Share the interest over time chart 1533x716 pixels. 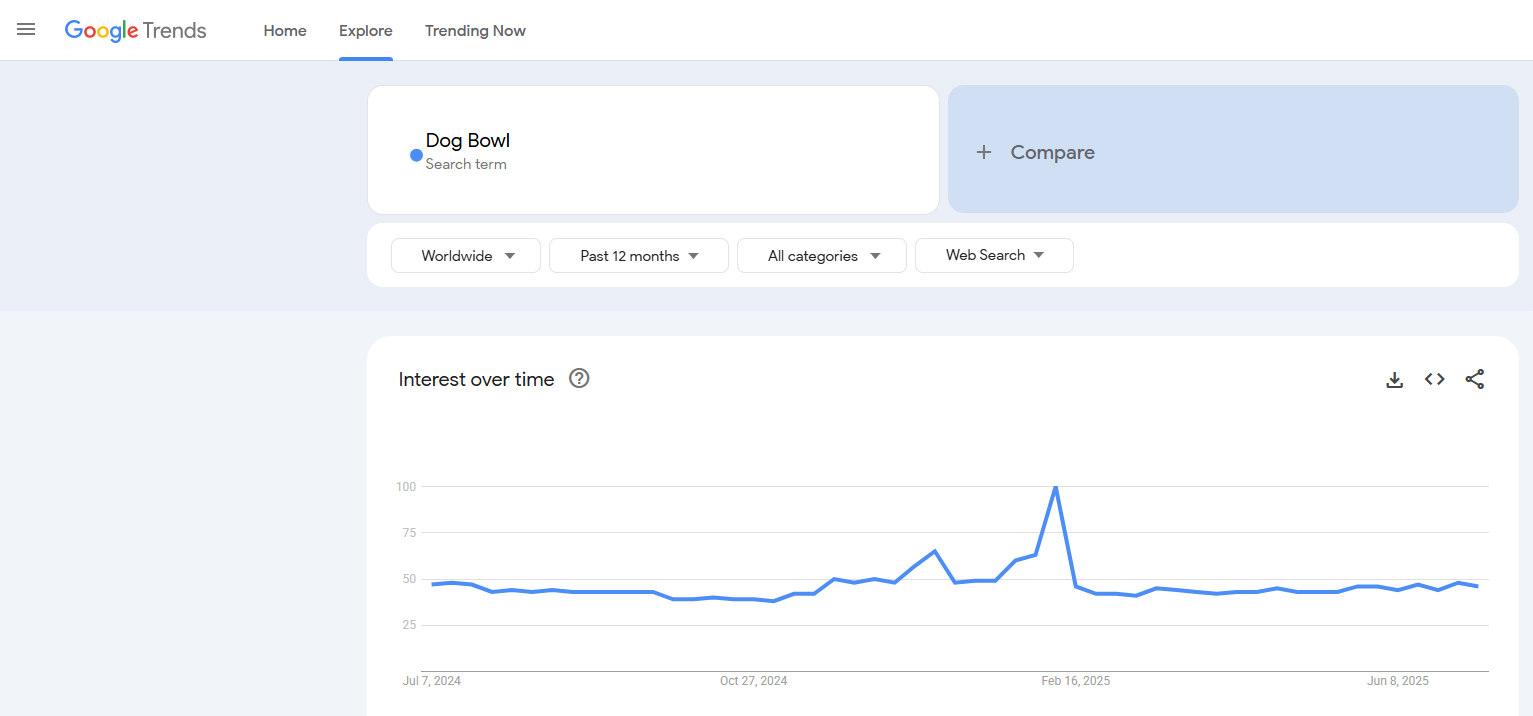tap(1474, 379)
